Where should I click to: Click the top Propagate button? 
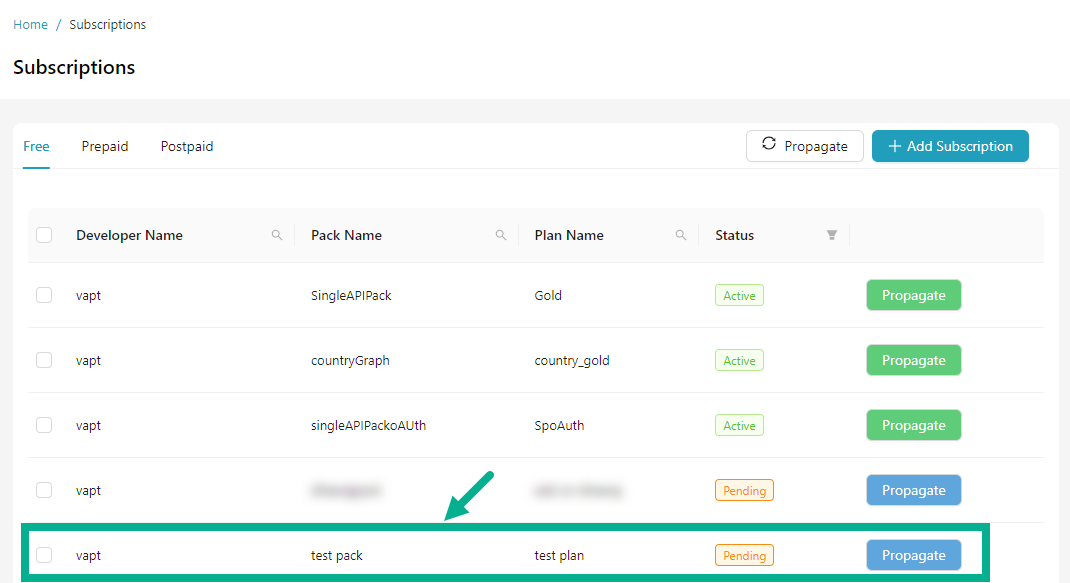tap(805, 145)
